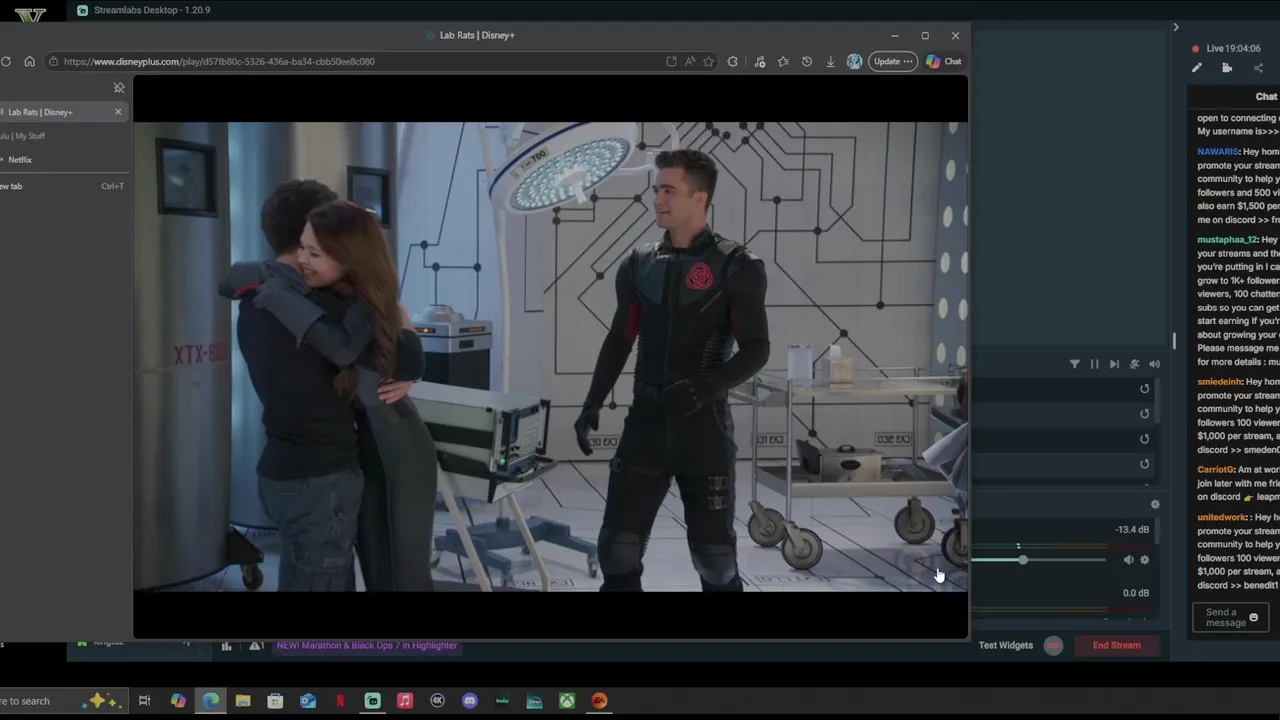Viewport: 1280px width, 720px height.
Task: Open unitedwork username in chat
Action: [1222, 518]
